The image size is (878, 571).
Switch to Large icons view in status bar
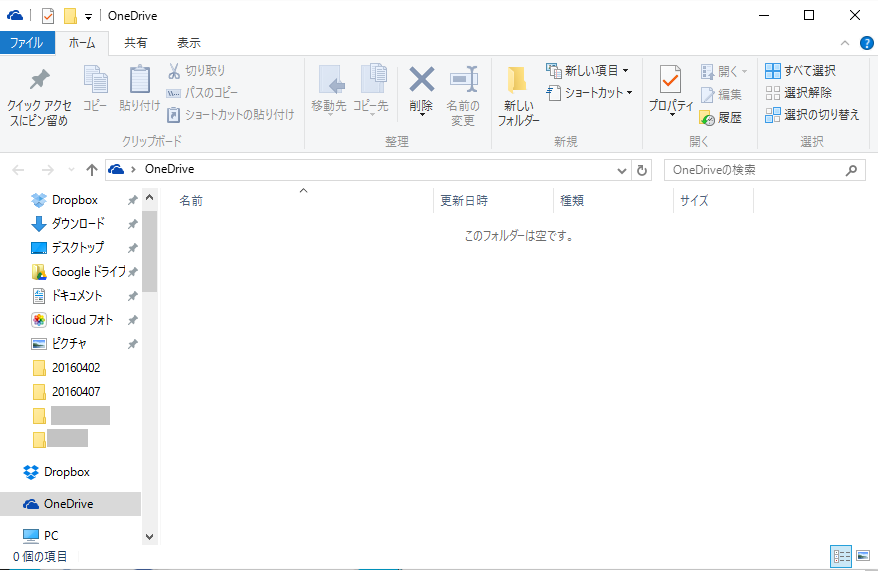point(863,556)
